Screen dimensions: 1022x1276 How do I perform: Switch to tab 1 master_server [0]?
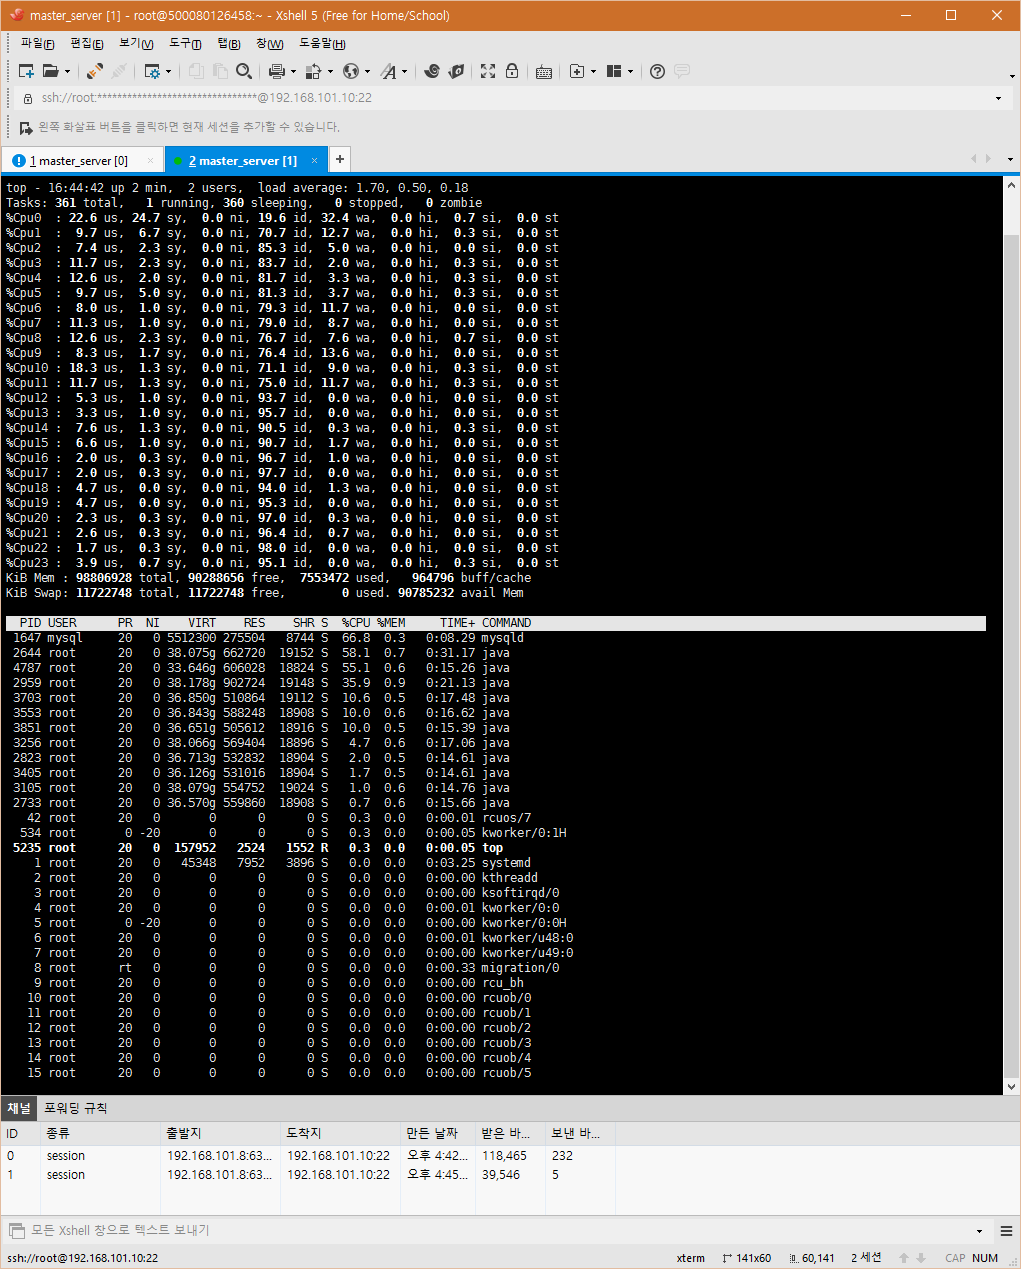click(x=78, y=161)
